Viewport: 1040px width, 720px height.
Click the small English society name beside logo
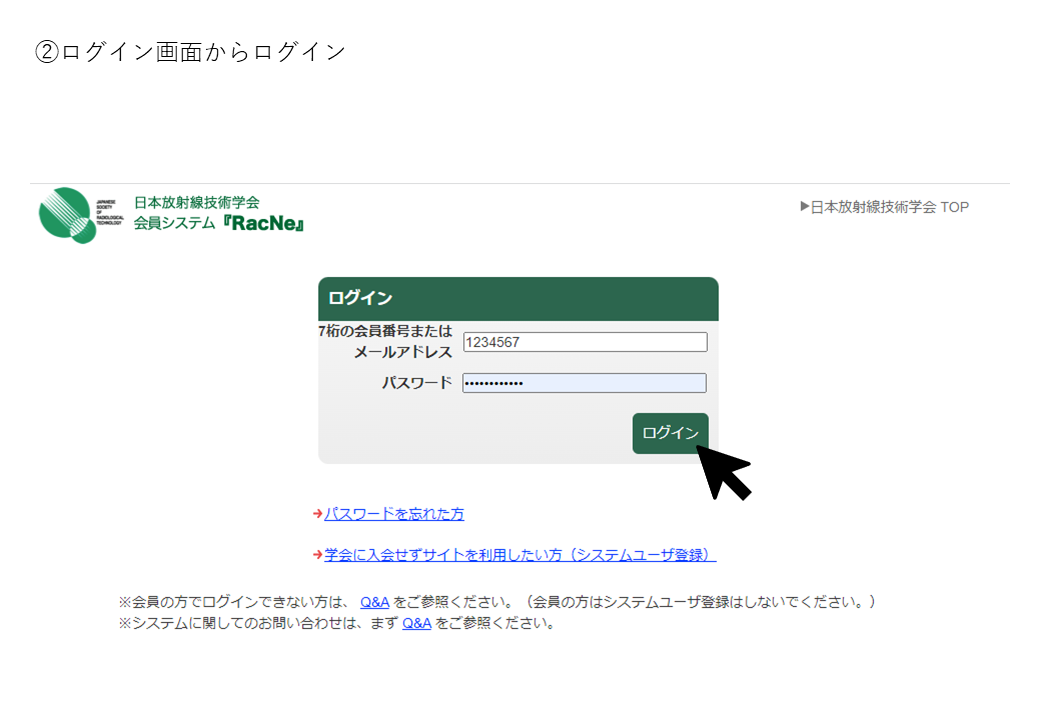(110, 213)
